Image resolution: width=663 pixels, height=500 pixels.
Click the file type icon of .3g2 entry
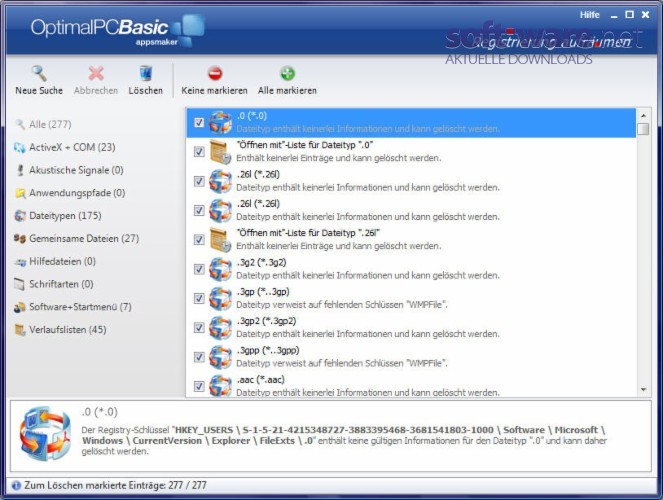click(220, 269)
